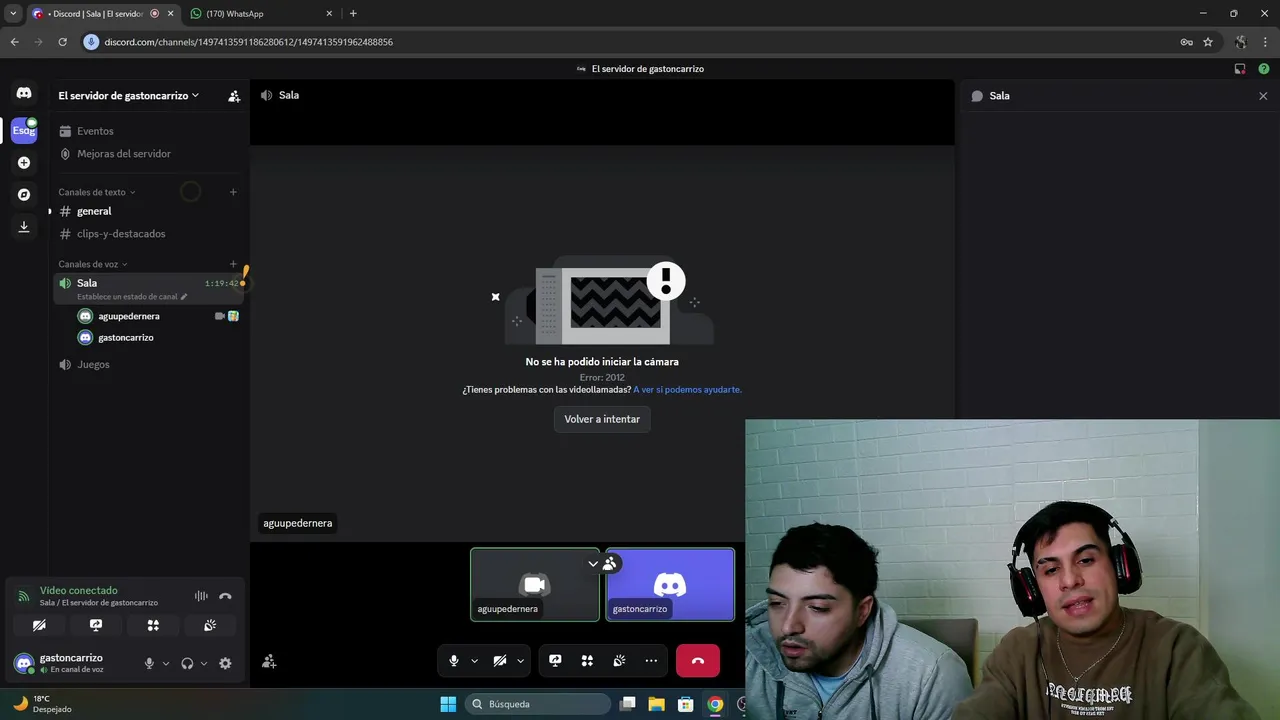Open the Sala chat panel icon
Viewport: 1280px width, 720px height.
(977, 96)
